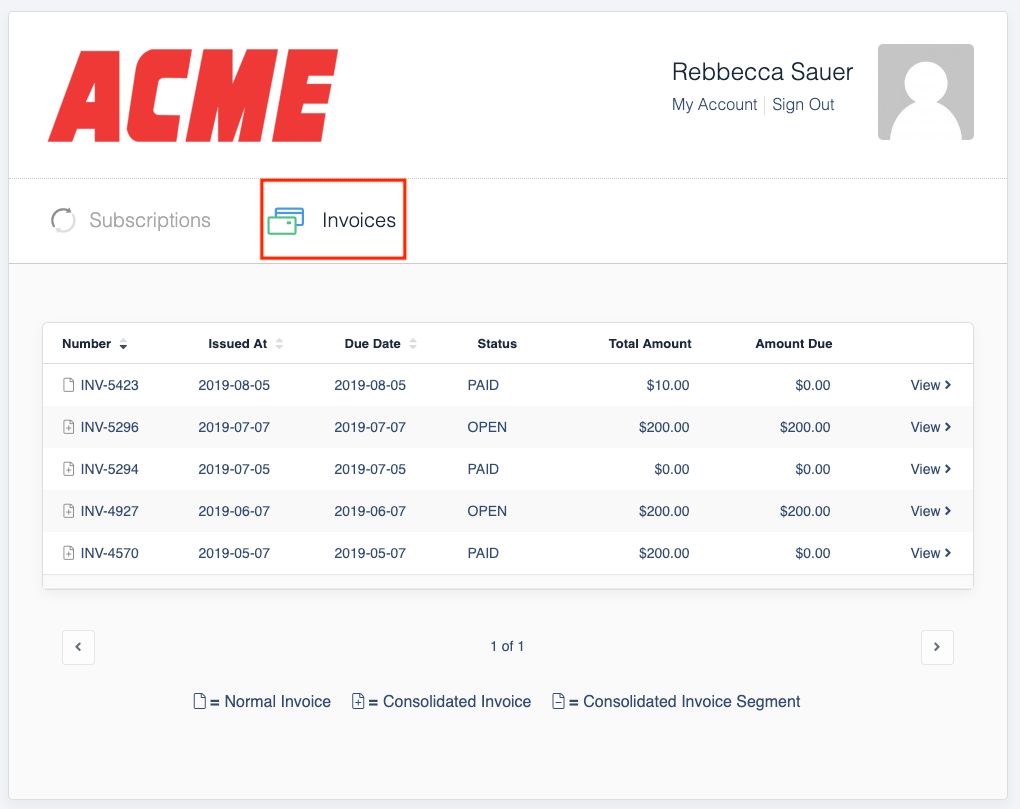
Task: Open My Account
Action: click(x=714, y=104)
